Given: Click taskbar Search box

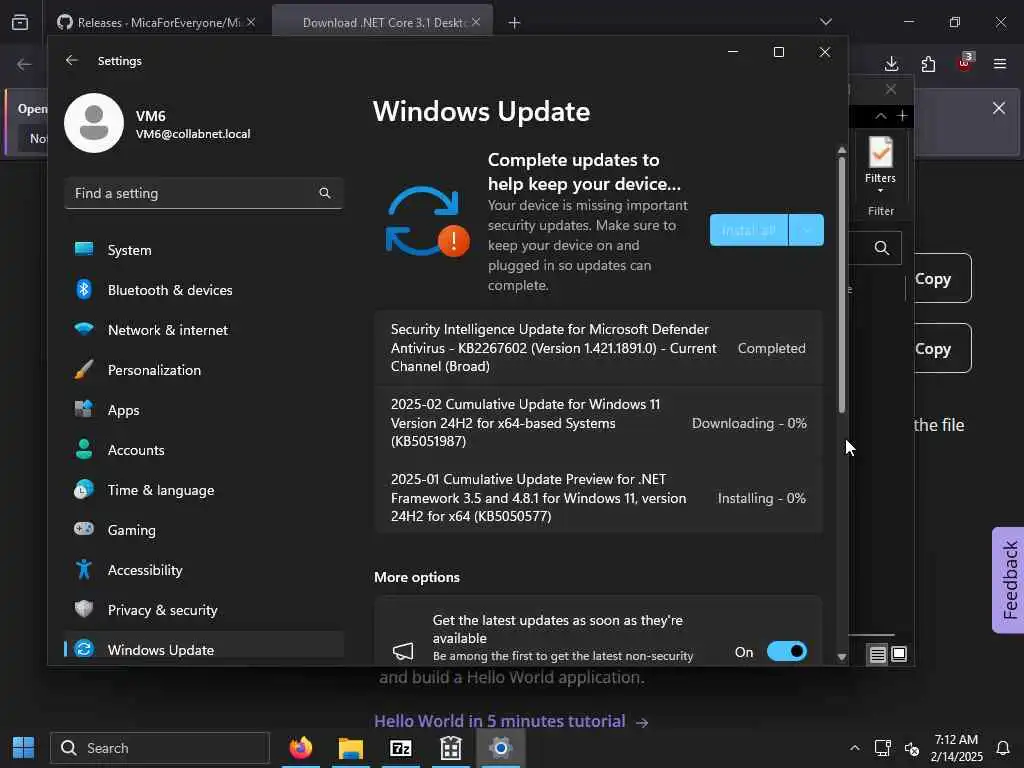Looking at the screenshot, I should [x=160, y=748].
